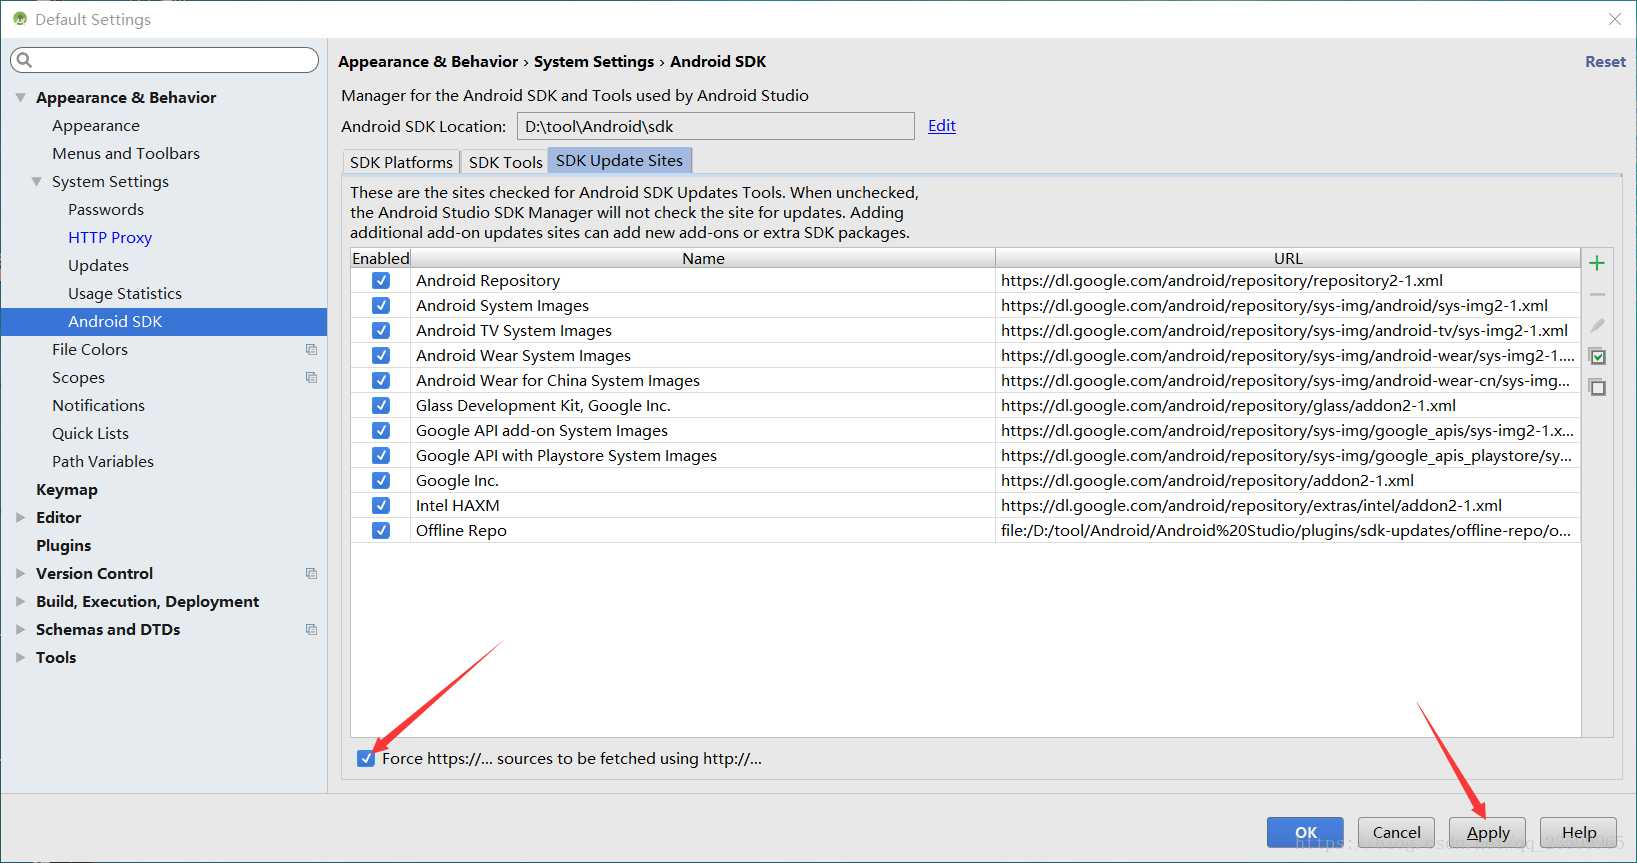Switch to the SDK Platforms tab
Image resolution: width=1637 pixels, height=863 pixels.
coord(401,162)
